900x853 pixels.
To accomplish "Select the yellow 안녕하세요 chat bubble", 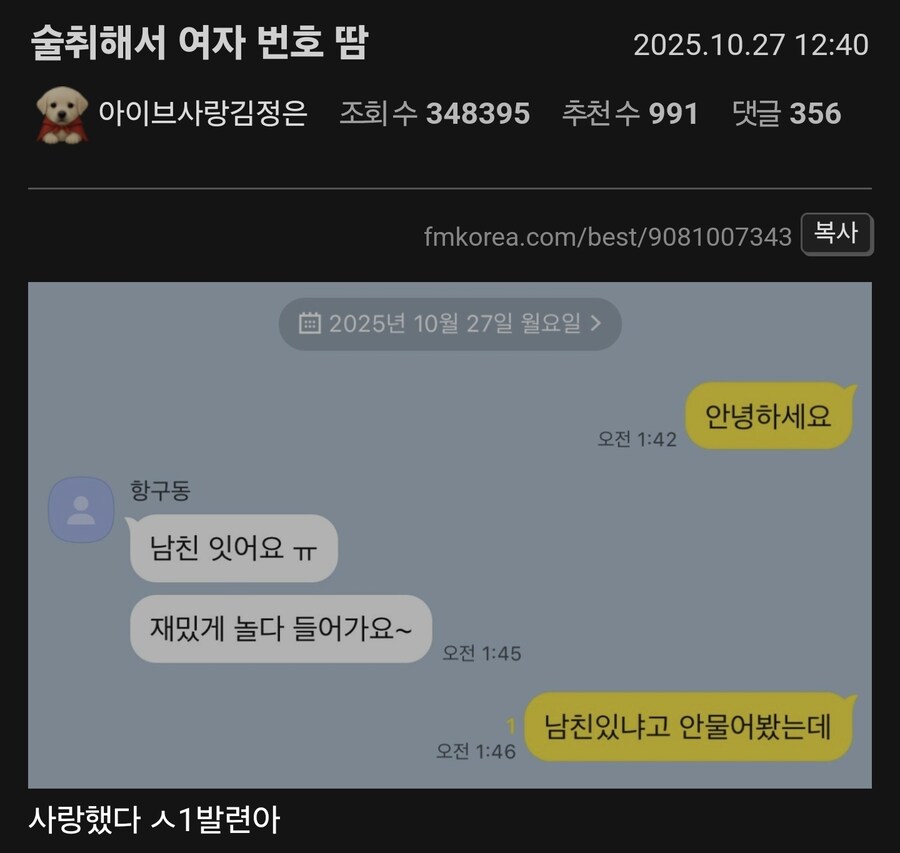I will [x=768, y=416].
